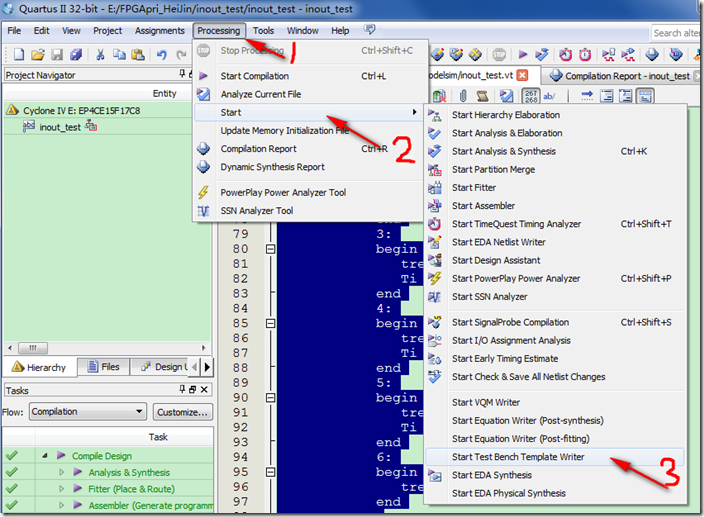Collapse code block at line 90
Viewport: 704px width, 517px height.
click(x=270, y=398)
